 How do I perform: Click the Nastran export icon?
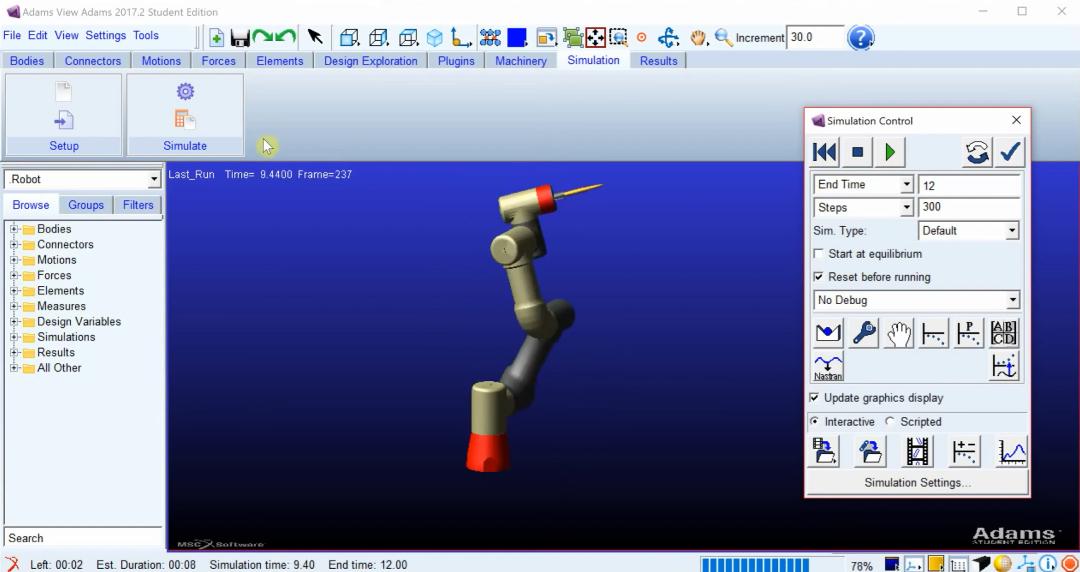(828, 367)
